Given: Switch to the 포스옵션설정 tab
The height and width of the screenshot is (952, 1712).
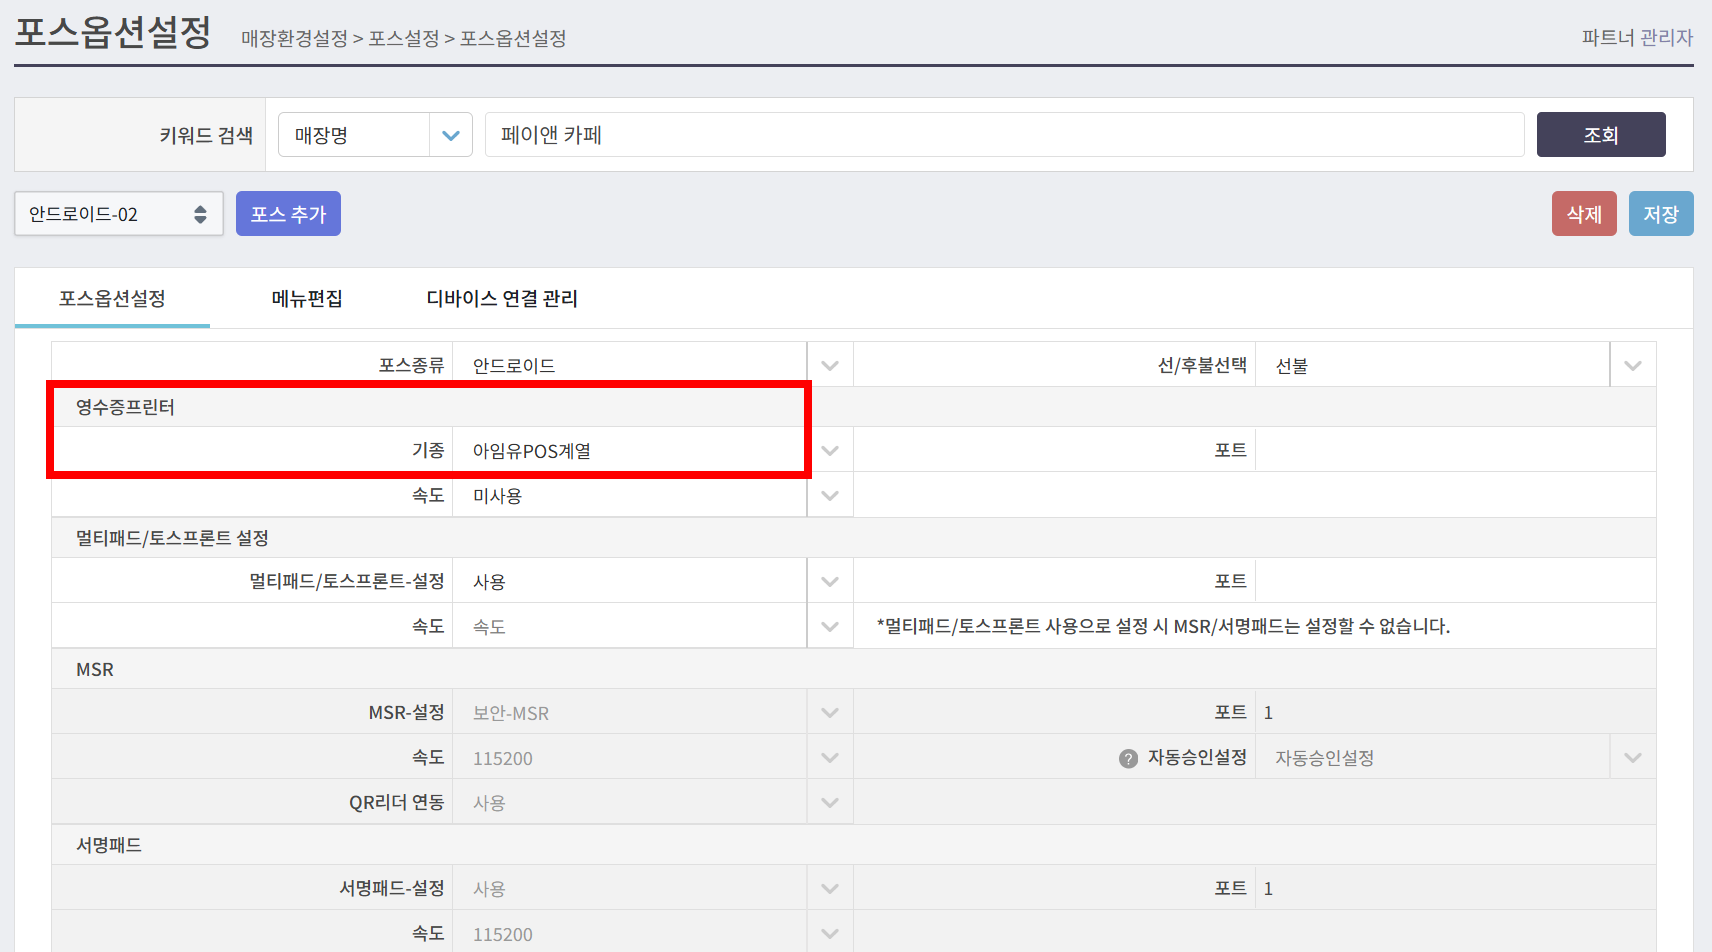Looking at the screenshot, I should tap(112, 298).
